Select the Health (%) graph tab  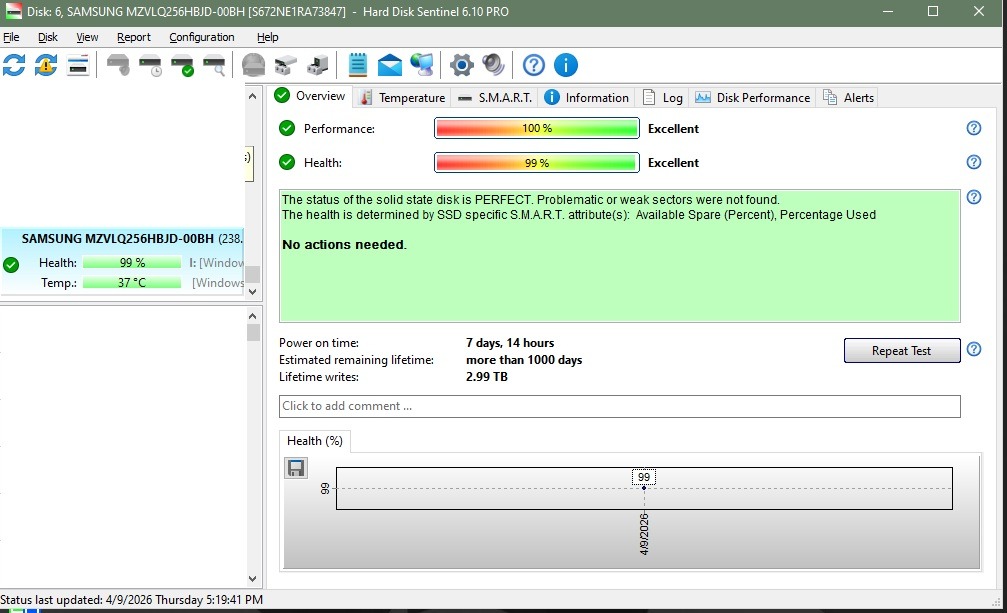(x=315, y=441)
